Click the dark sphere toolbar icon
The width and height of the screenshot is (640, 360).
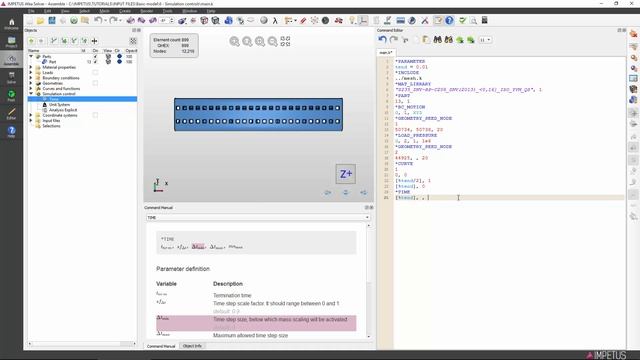point(325,20)
